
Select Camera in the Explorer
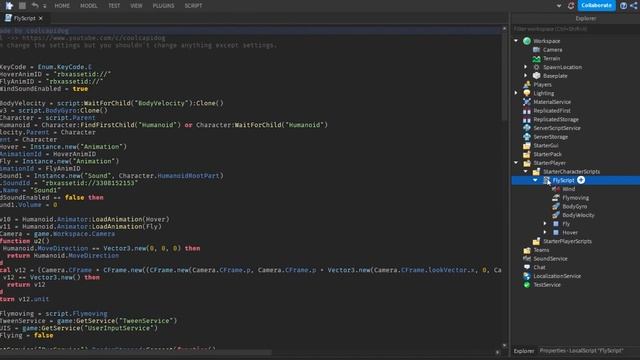(552, 50)
